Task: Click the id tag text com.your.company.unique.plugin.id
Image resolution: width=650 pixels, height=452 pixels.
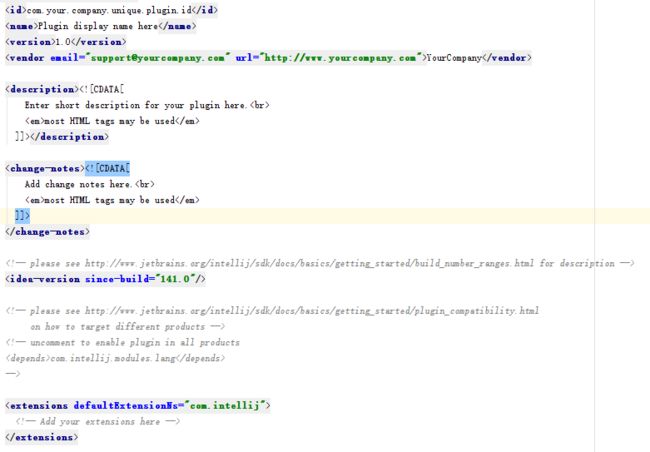Action: coord(109,10)
